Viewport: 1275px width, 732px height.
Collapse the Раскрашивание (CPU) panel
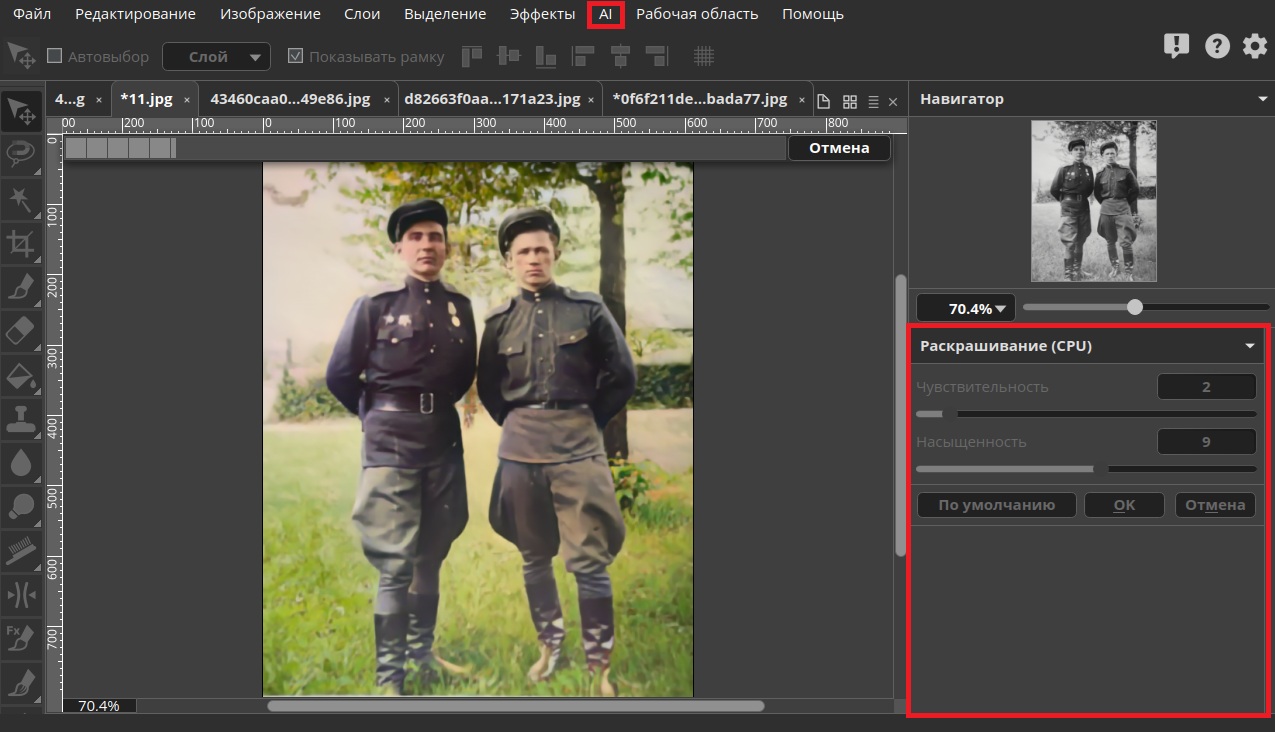[1249, 346]
